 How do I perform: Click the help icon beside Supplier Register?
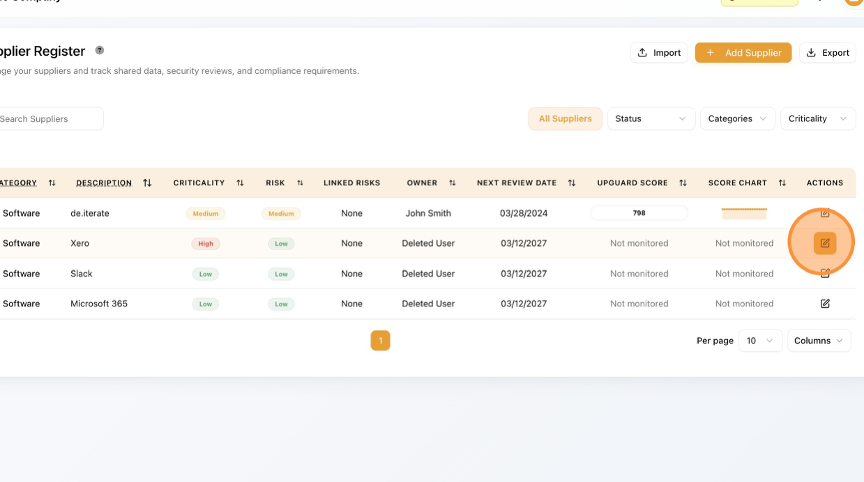point(100,50)
